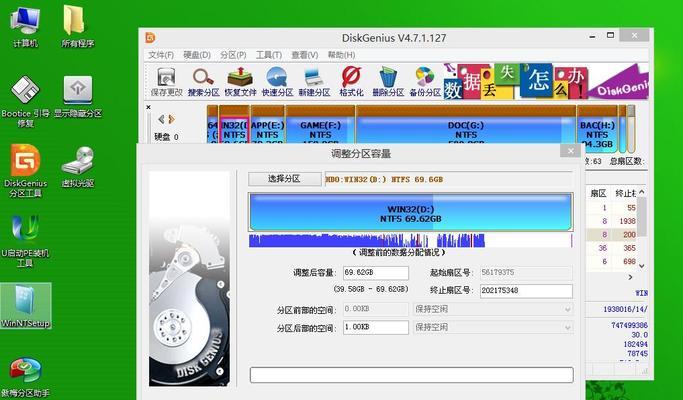This screenshot has width=683, height=400.
Task: Click table cell showing 1938
Action: 627,221
